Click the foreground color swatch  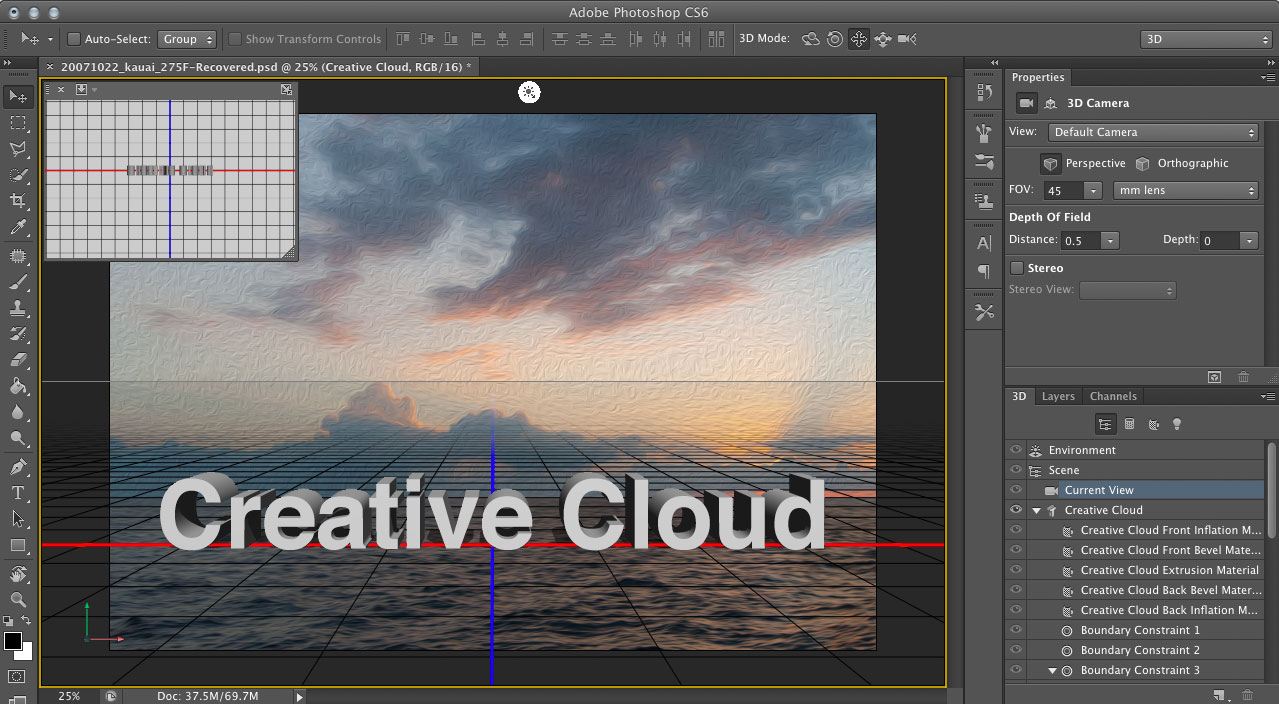[x=13, y=641]
